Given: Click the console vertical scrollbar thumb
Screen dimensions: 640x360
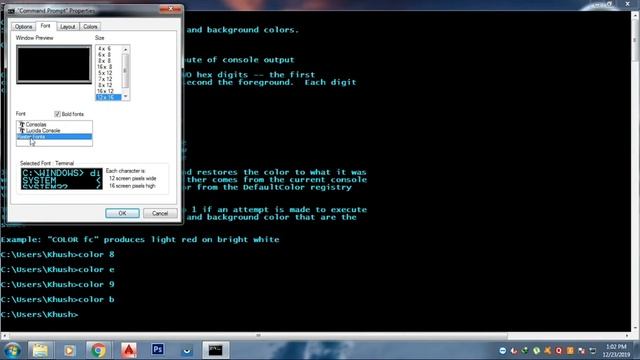Looking at the screenshot, I should pyautogui.click(x=635, y=40).
